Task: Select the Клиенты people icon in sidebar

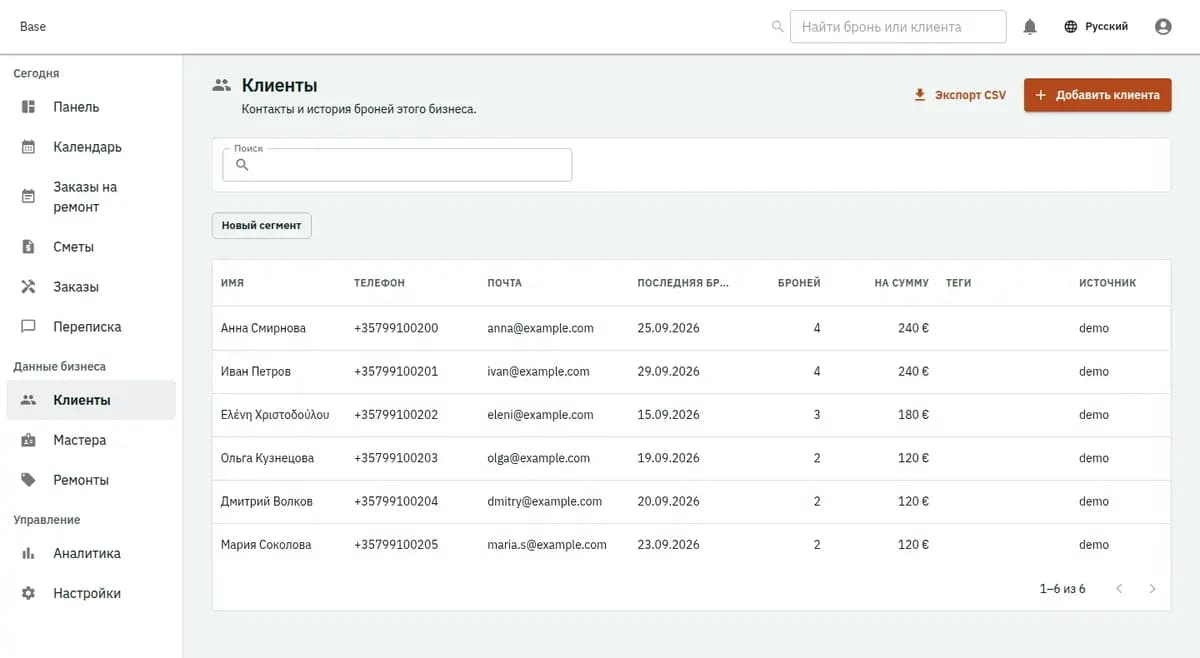Action: [x=28, y=400]
